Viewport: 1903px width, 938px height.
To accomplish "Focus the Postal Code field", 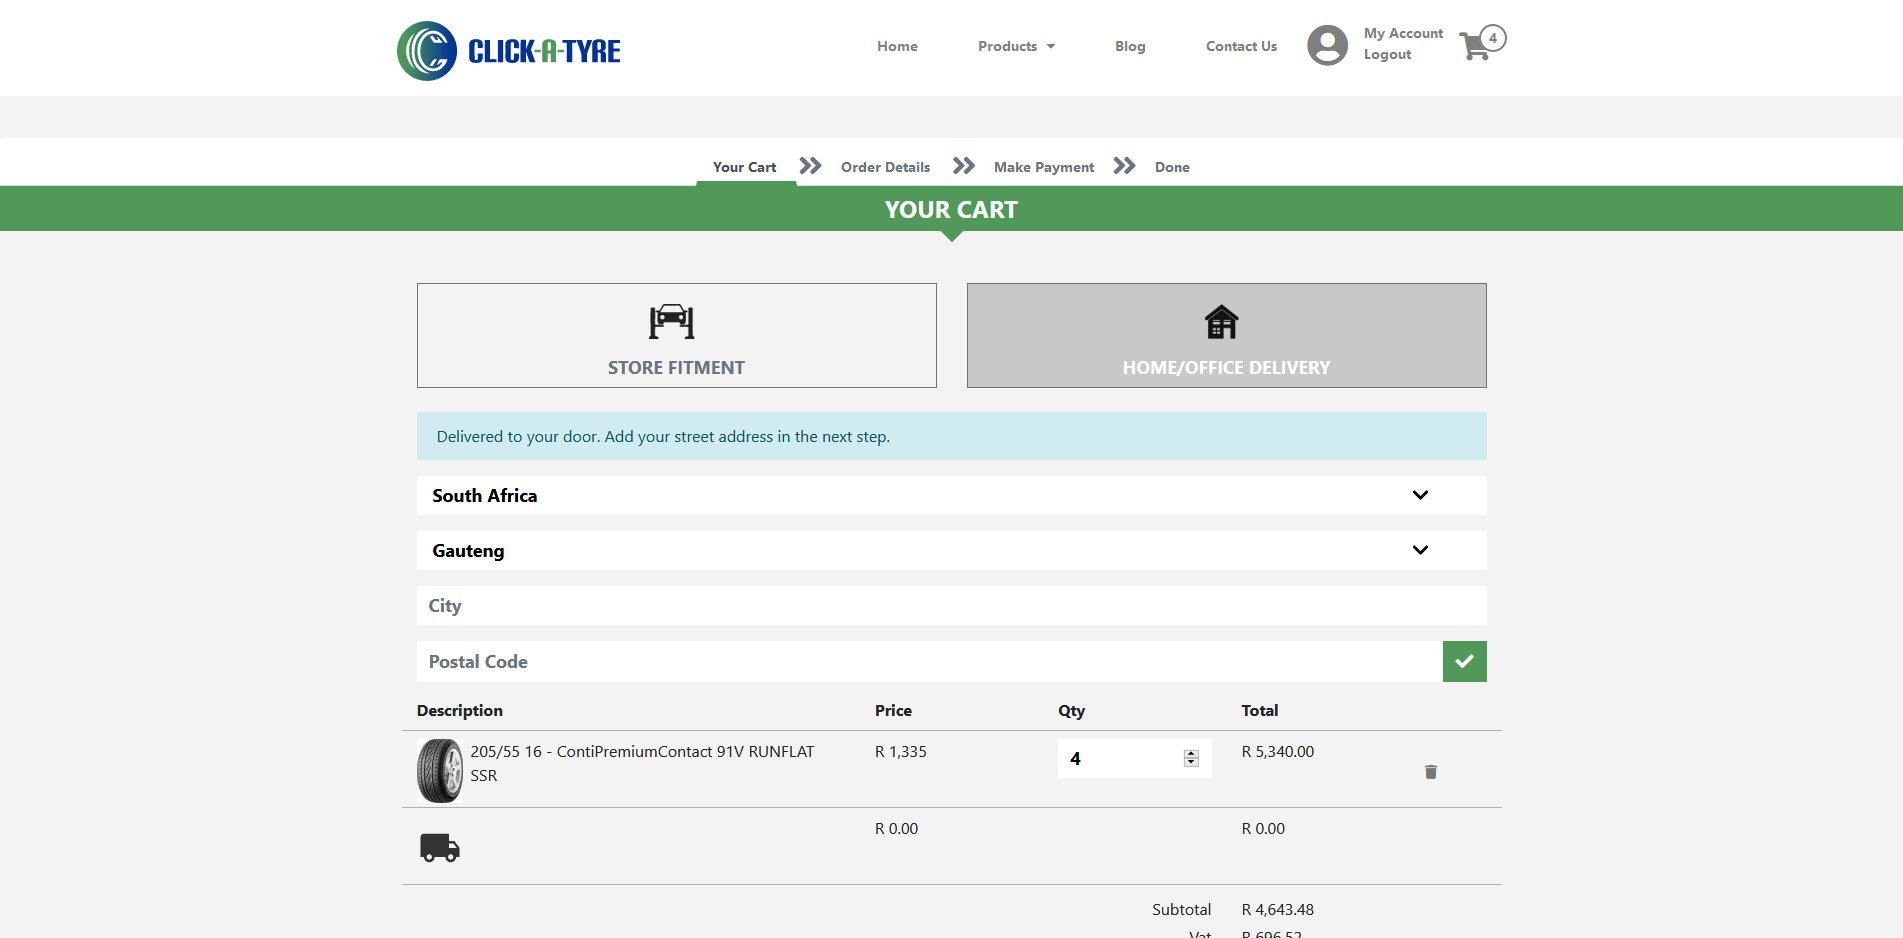I will tap(930, 661).
